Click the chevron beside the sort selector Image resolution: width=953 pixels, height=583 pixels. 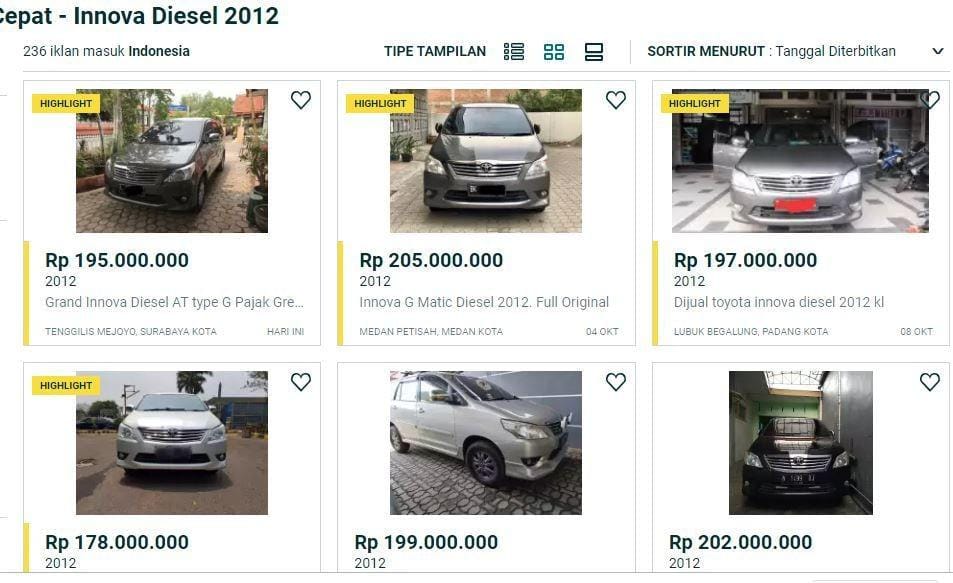pyautogui.click(x=938, y=51)
